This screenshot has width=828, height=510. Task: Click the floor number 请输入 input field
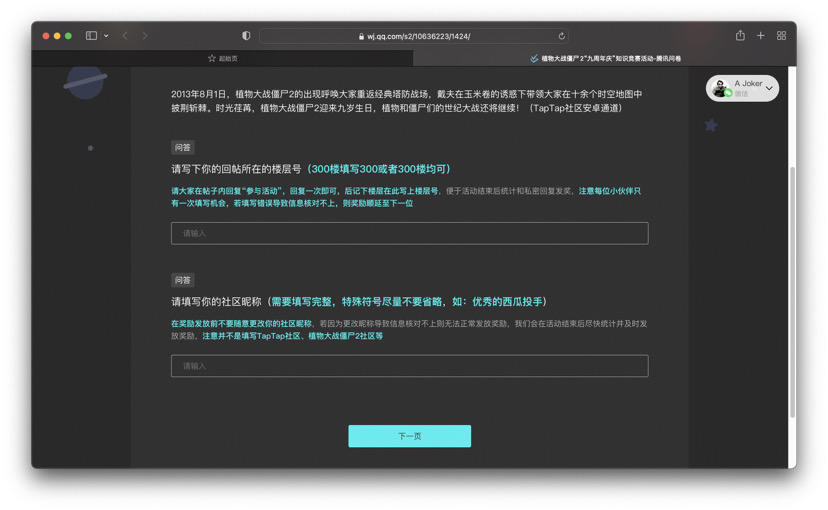[409, 233]
